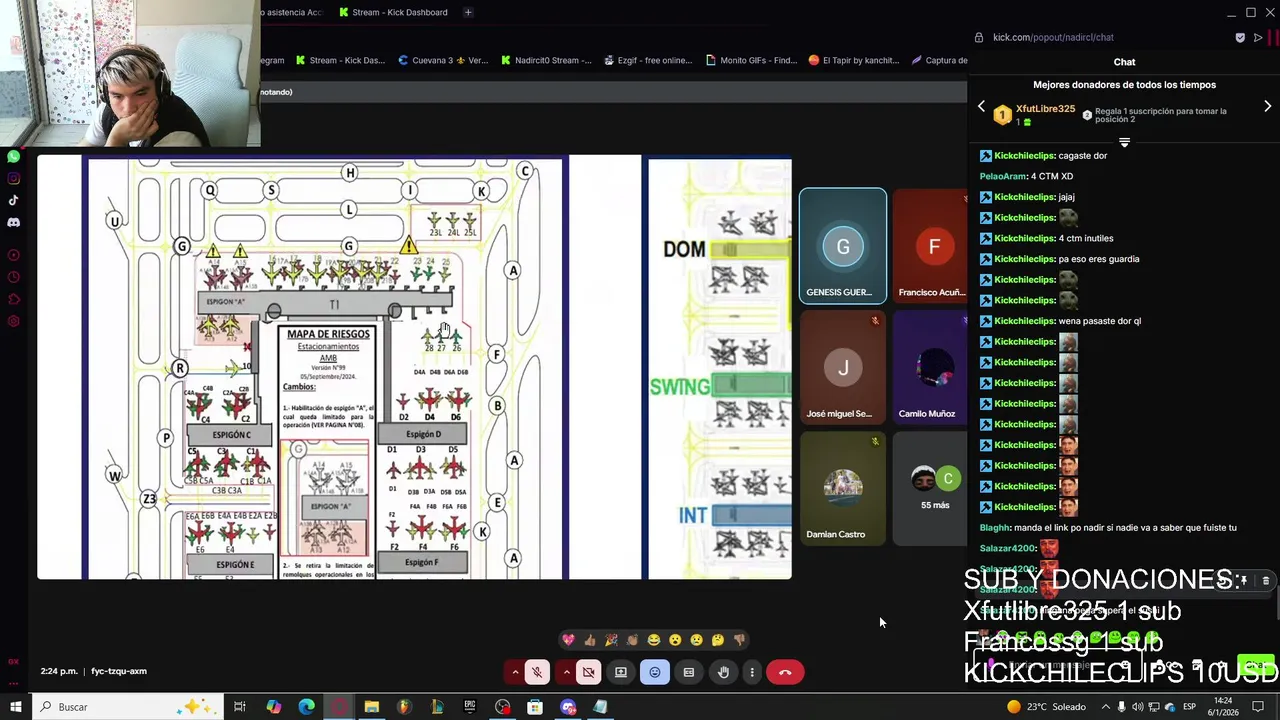
Task: Send the thumbs down reaction
Action: pos(739,640)
